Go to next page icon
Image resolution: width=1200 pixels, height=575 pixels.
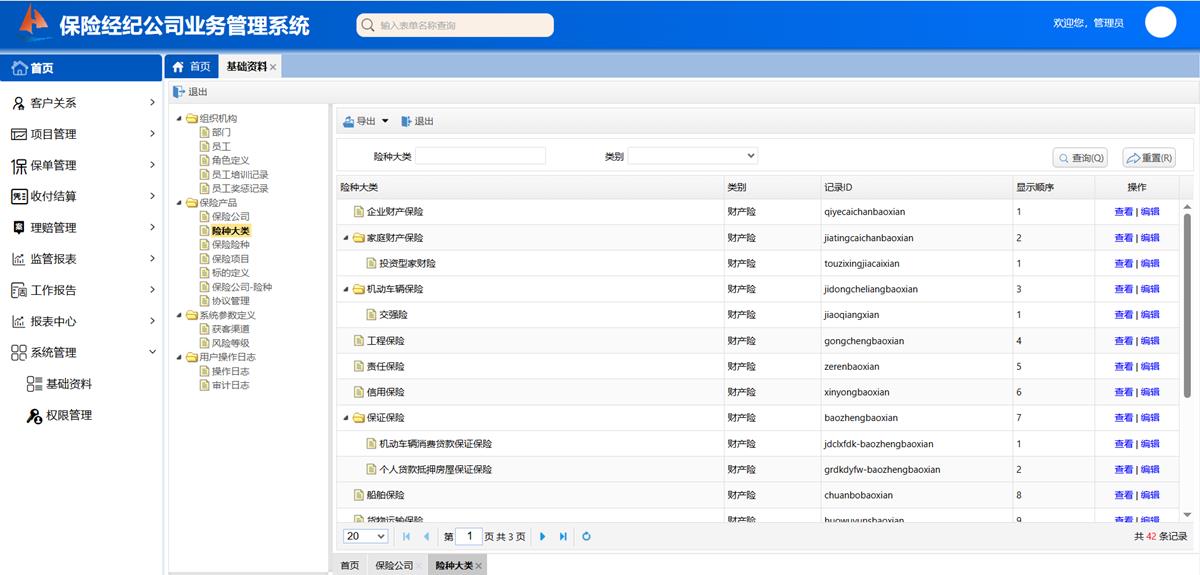click(x=543, y=537)
